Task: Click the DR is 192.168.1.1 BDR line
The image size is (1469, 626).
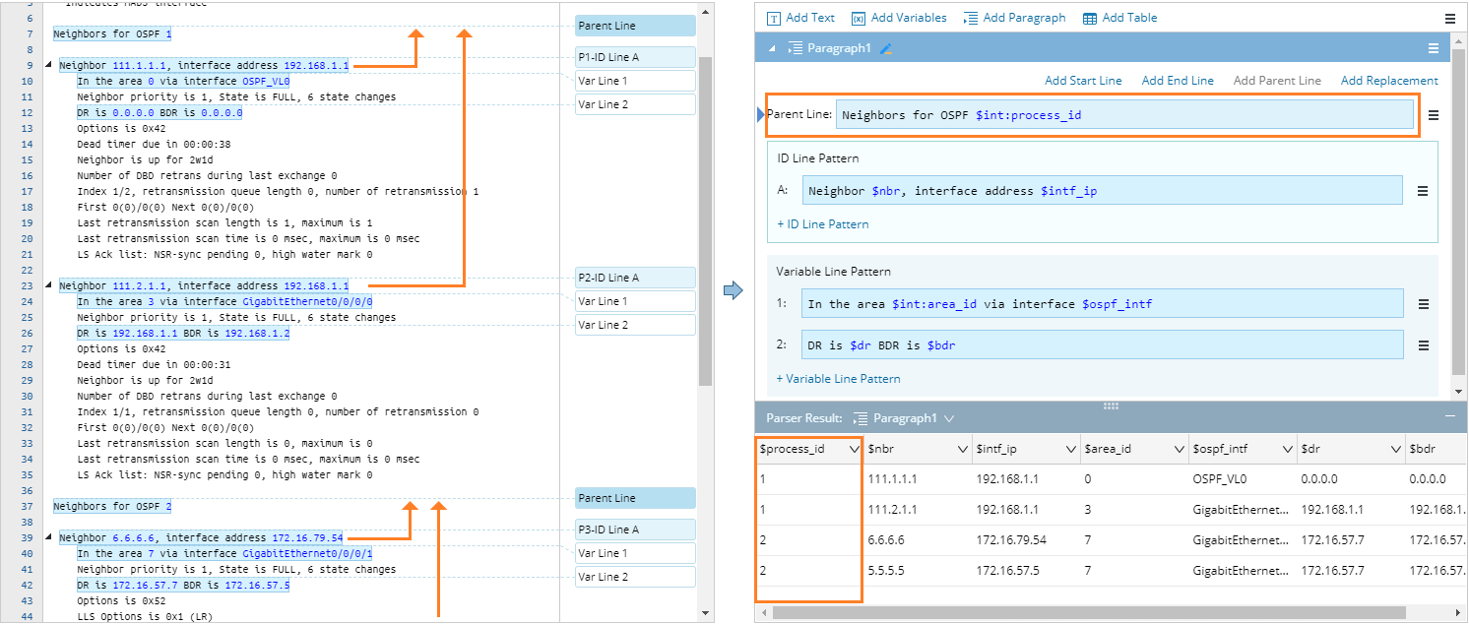Action: coord(183,333)
